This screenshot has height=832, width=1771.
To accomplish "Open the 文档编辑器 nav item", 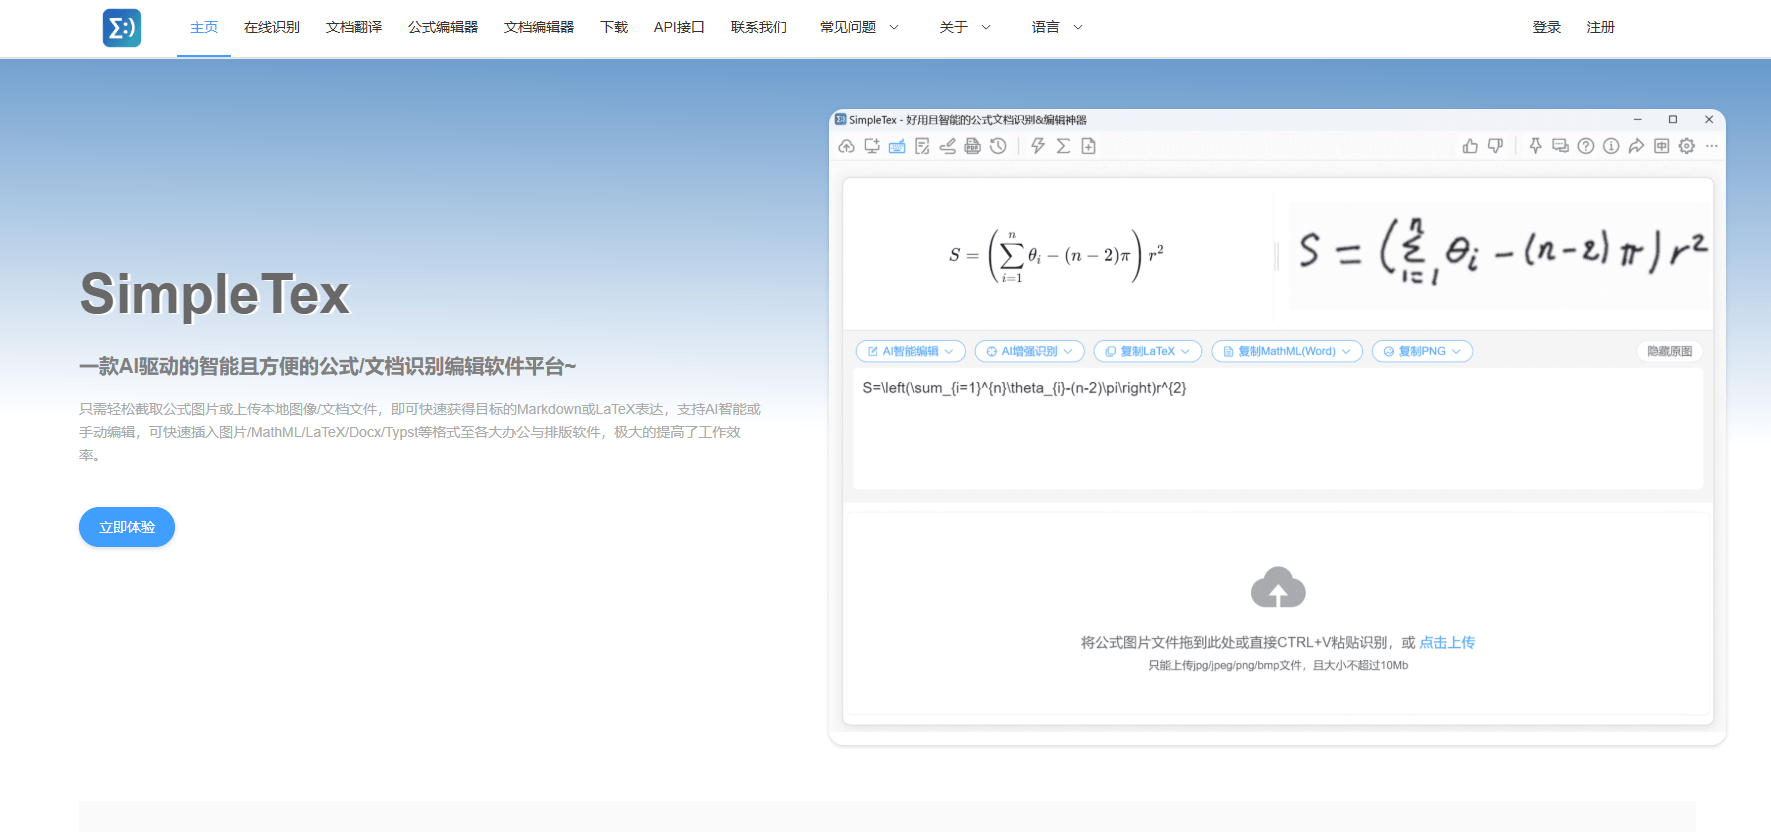I will coord(539,28).
